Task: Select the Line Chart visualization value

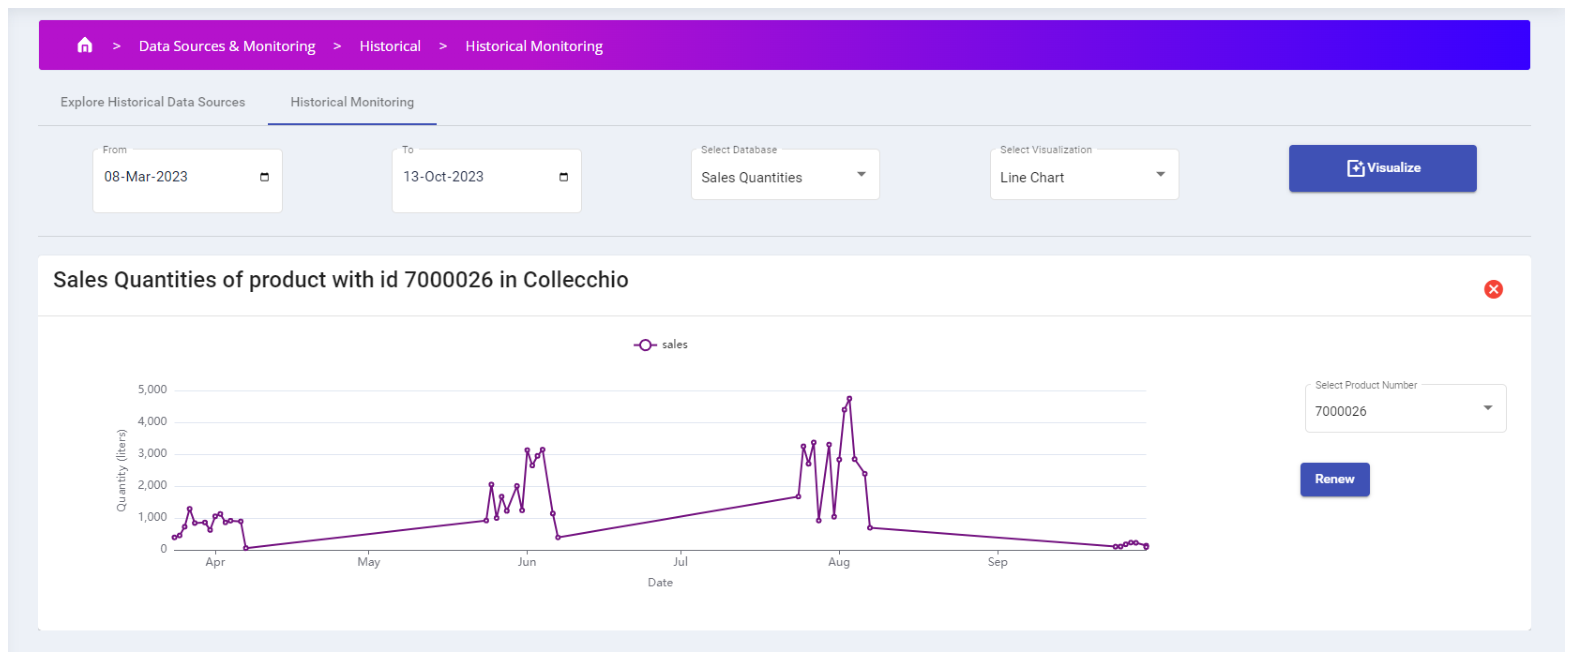Action: tap(1032, 177)
